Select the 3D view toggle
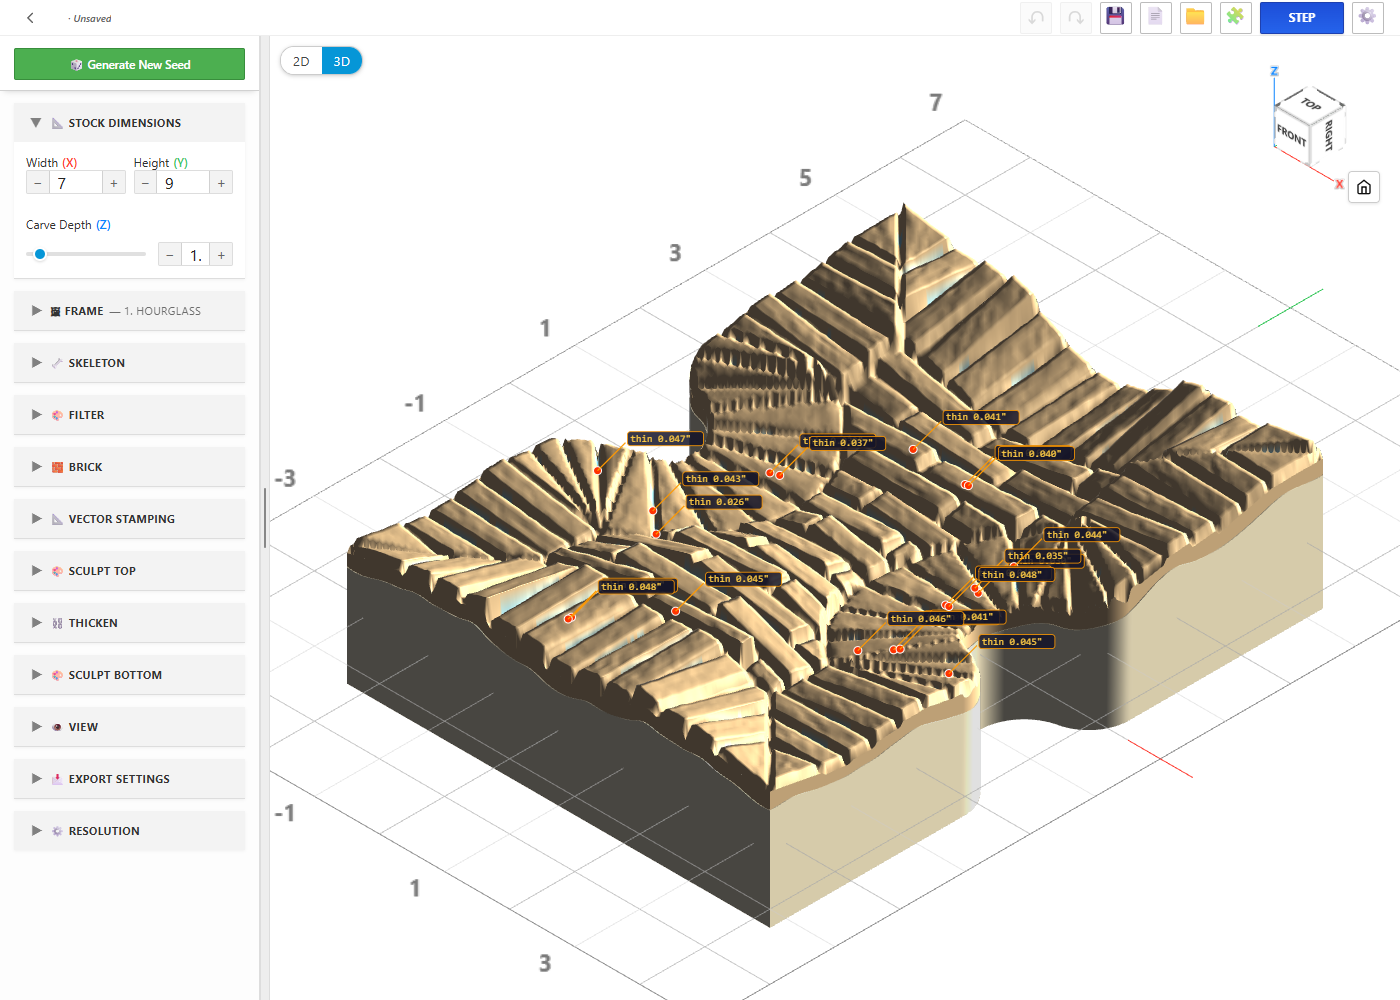1400x1000 pixels. 342,61
